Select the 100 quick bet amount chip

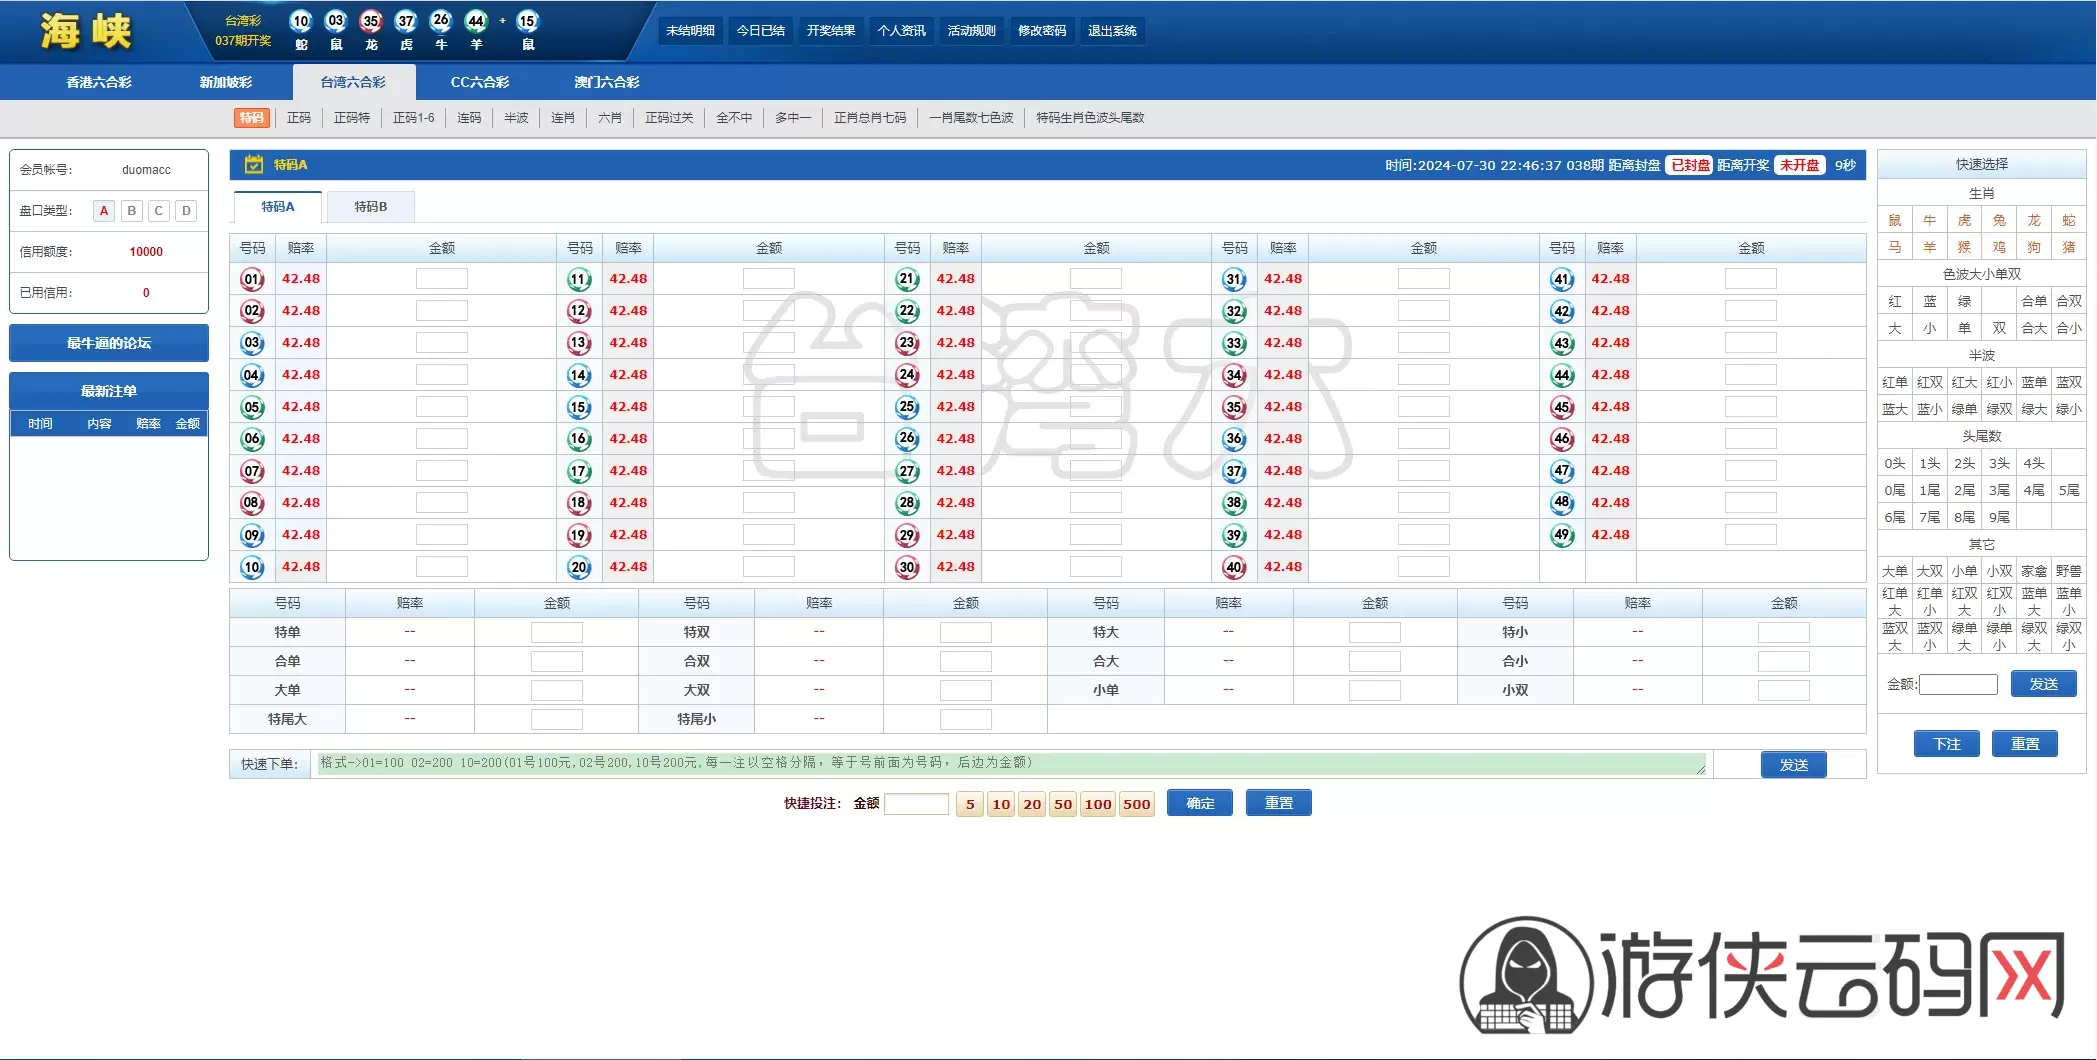point(1098,804)
